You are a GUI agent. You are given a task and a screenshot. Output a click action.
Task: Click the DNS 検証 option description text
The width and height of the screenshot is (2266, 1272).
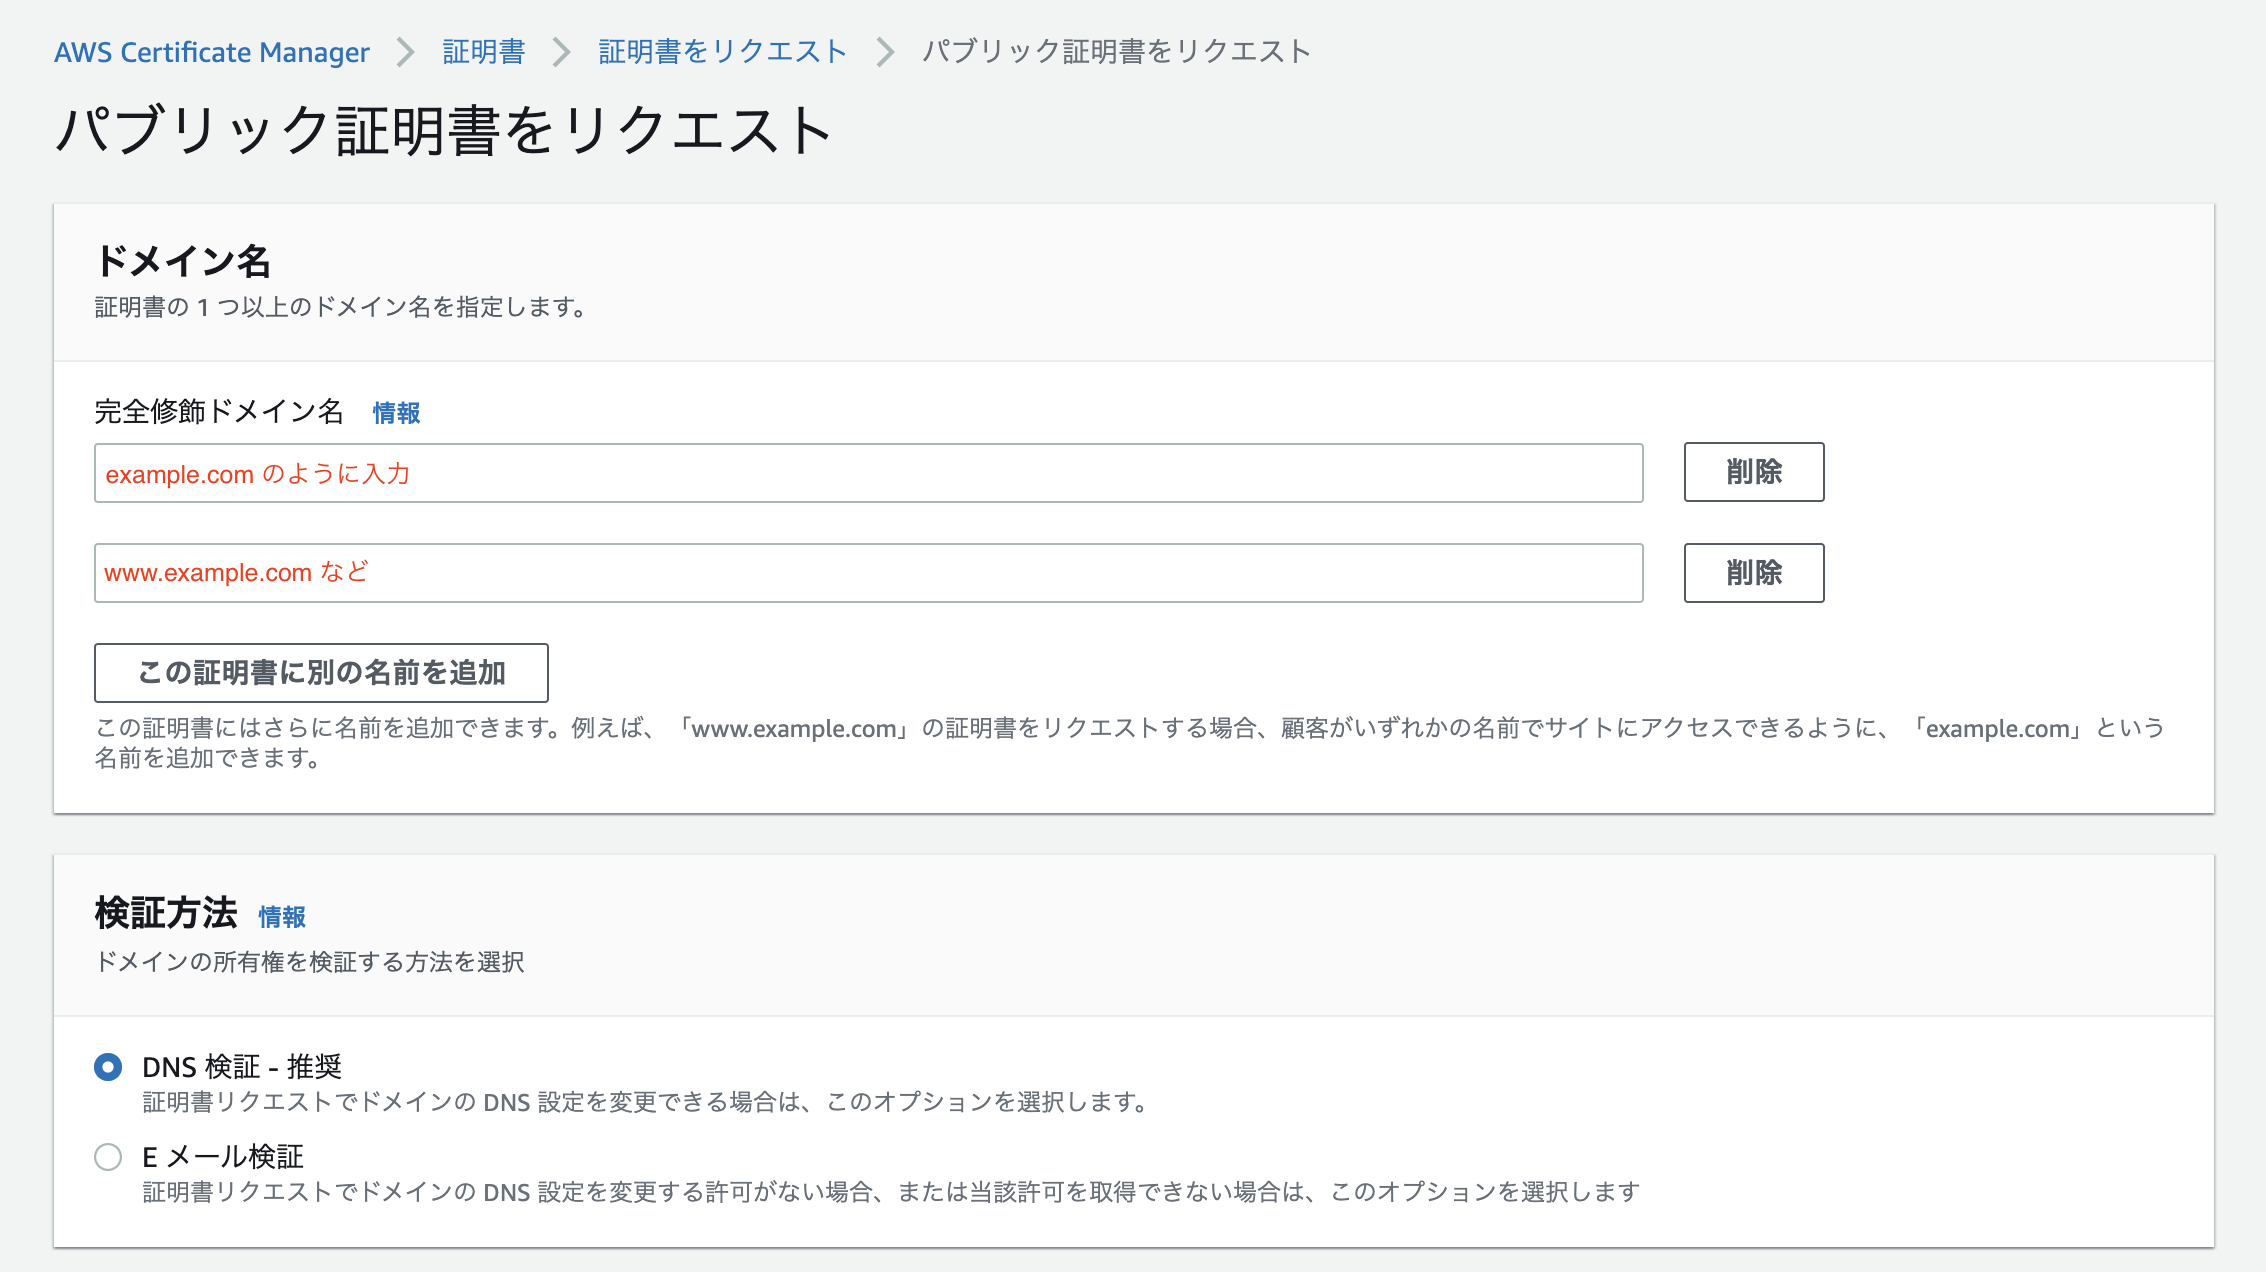(x=645, y=1102)
